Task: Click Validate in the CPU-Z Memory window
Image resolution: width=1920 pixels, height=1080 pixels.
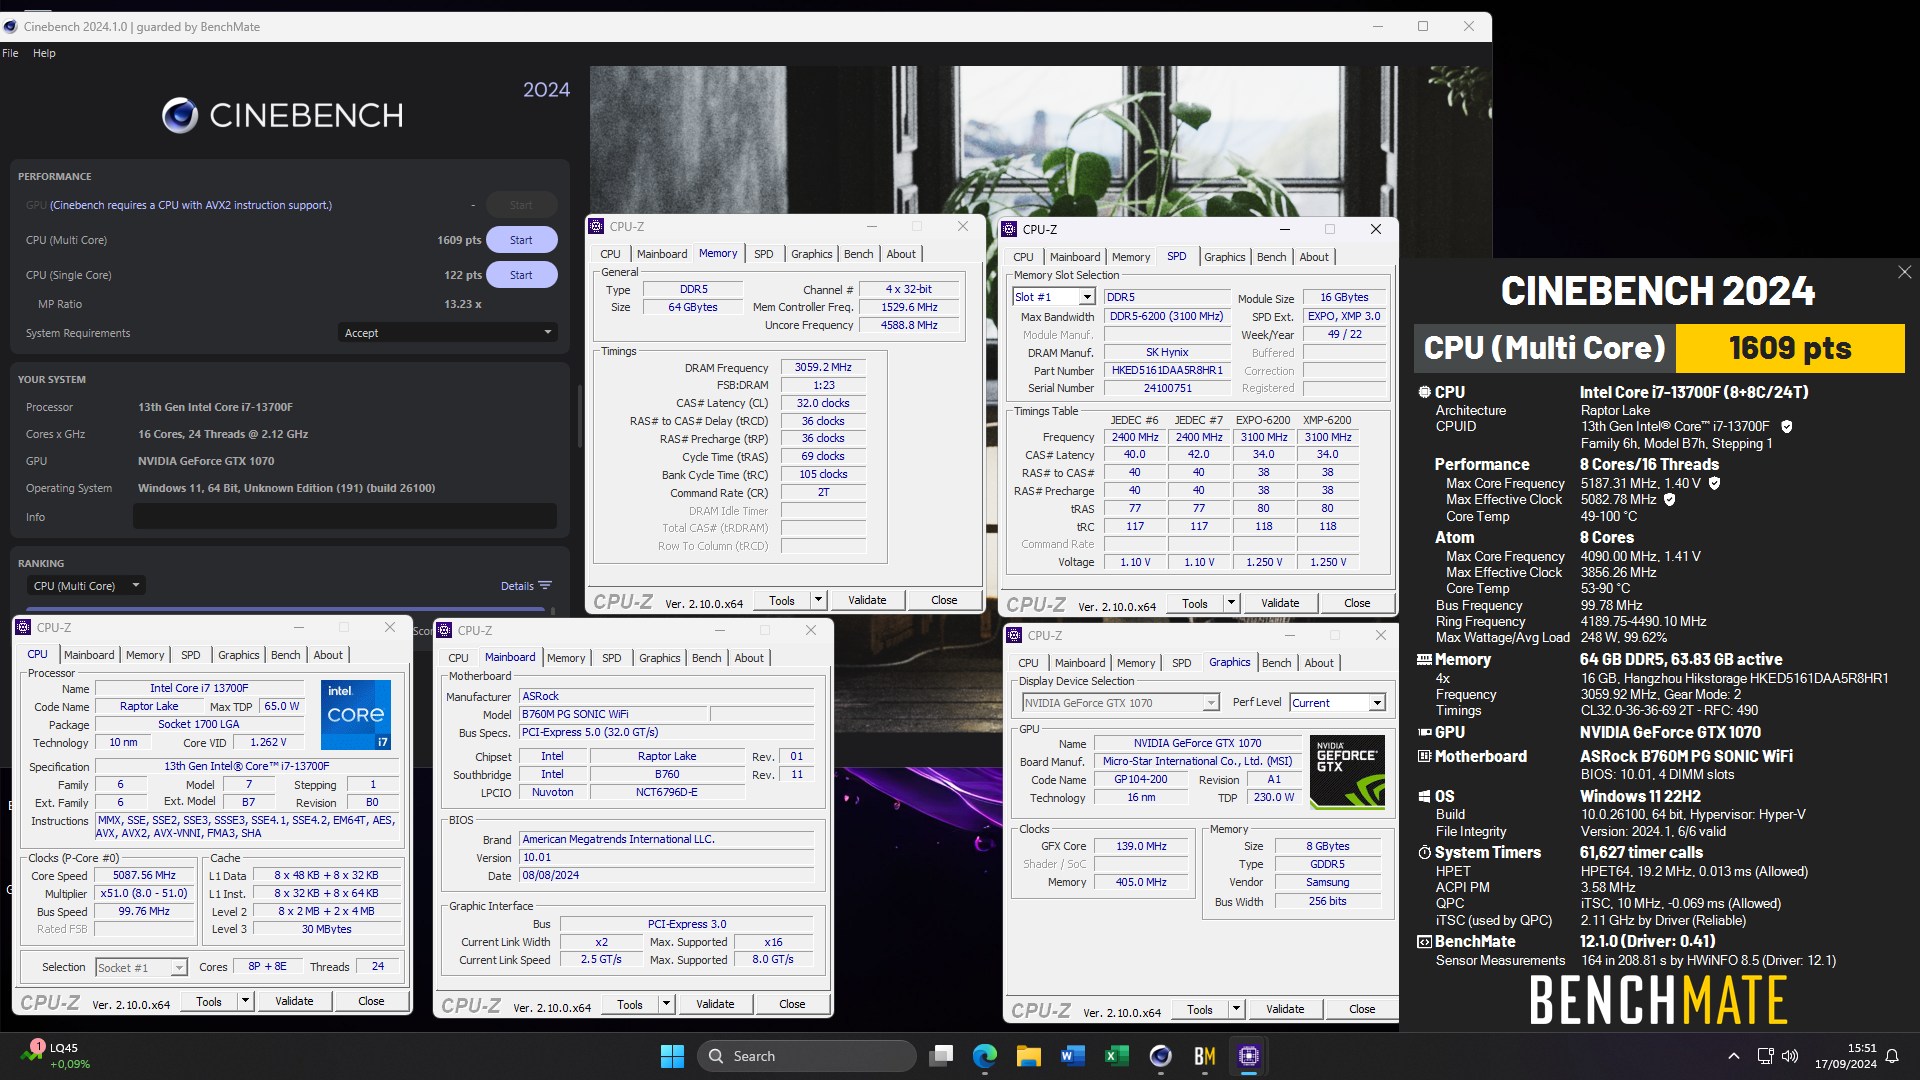Action: point(867,600)
